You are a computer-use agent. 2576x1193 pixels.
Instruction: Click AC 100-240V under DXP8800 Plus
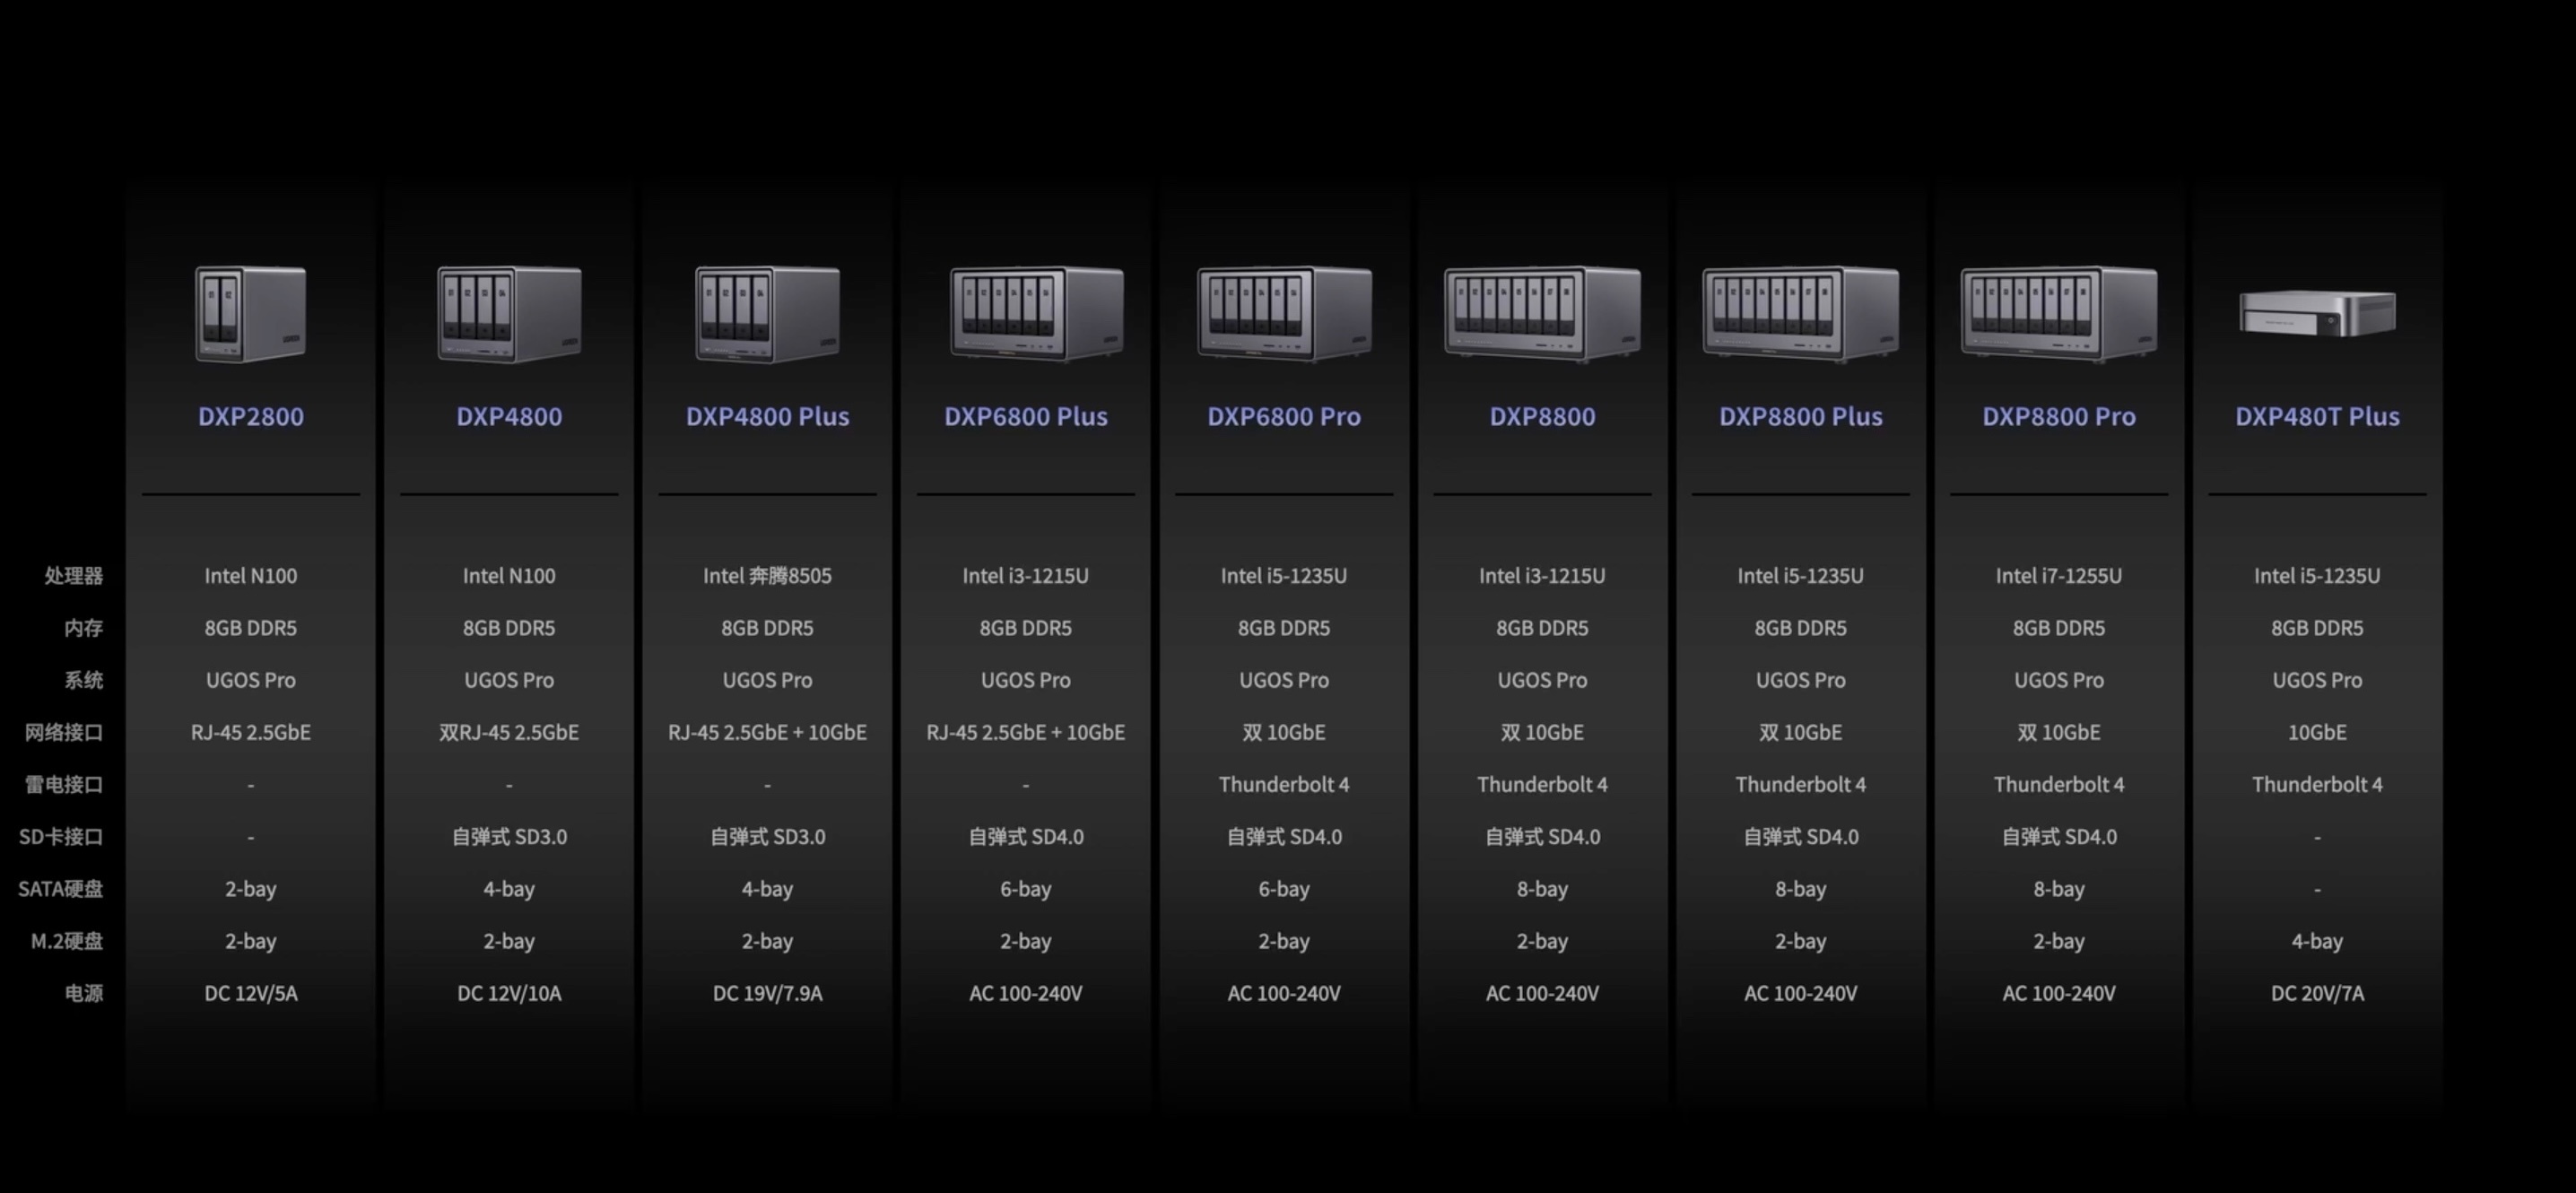[x=1801, y=993]
